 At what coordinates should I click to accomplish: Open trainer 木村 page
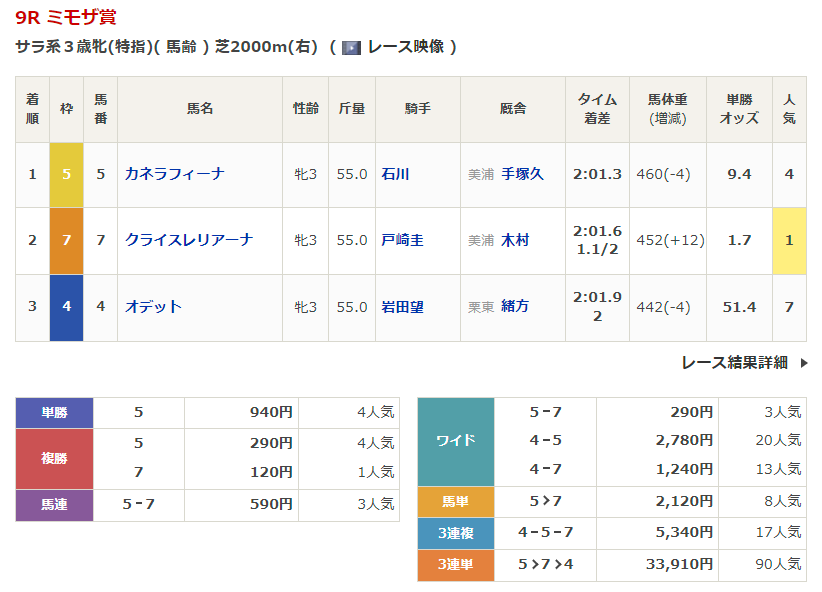pos(515,240)
